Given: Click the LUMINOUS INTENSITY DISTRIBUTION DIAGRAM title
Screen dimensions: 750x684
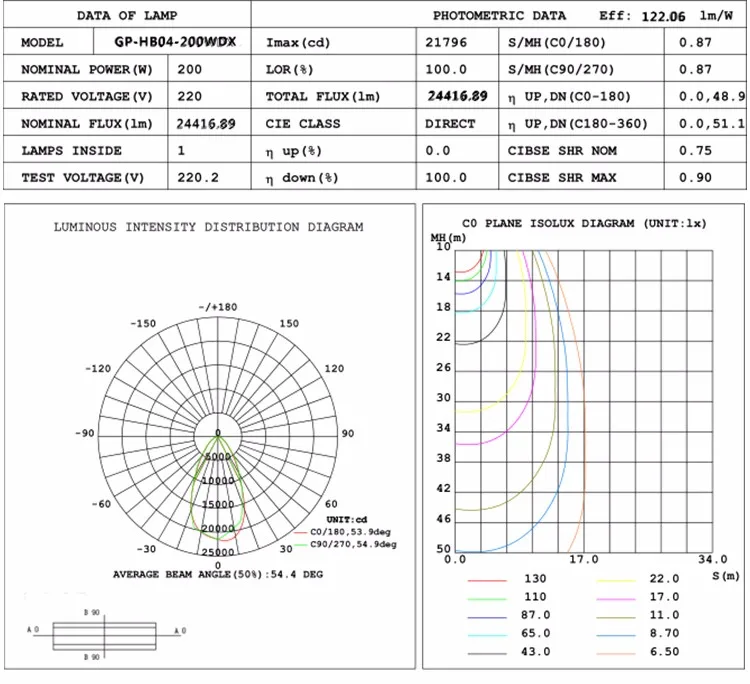Looking at the screenshot, I should point(209,227).
